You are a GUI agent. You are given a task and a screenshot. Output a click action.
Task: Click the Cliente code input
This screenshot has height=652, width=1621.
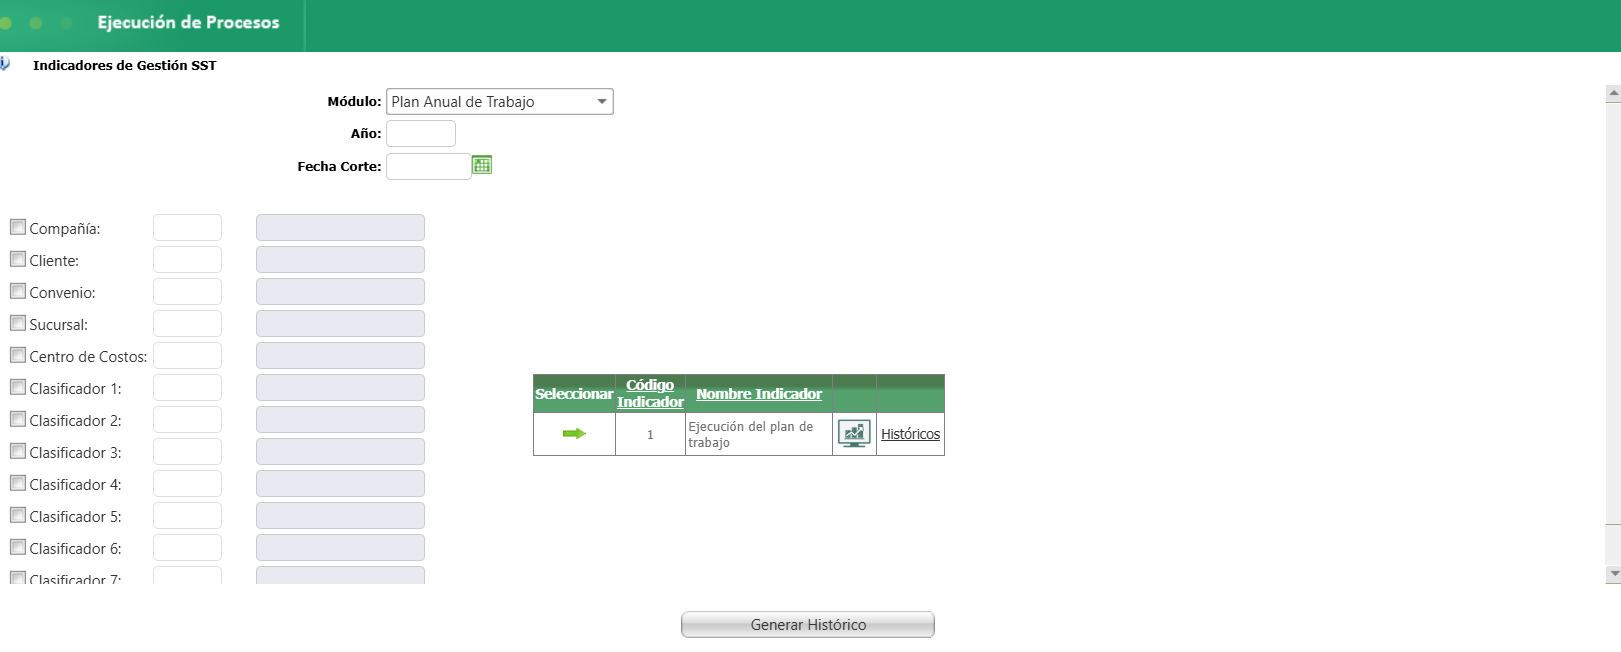point(187,259)
